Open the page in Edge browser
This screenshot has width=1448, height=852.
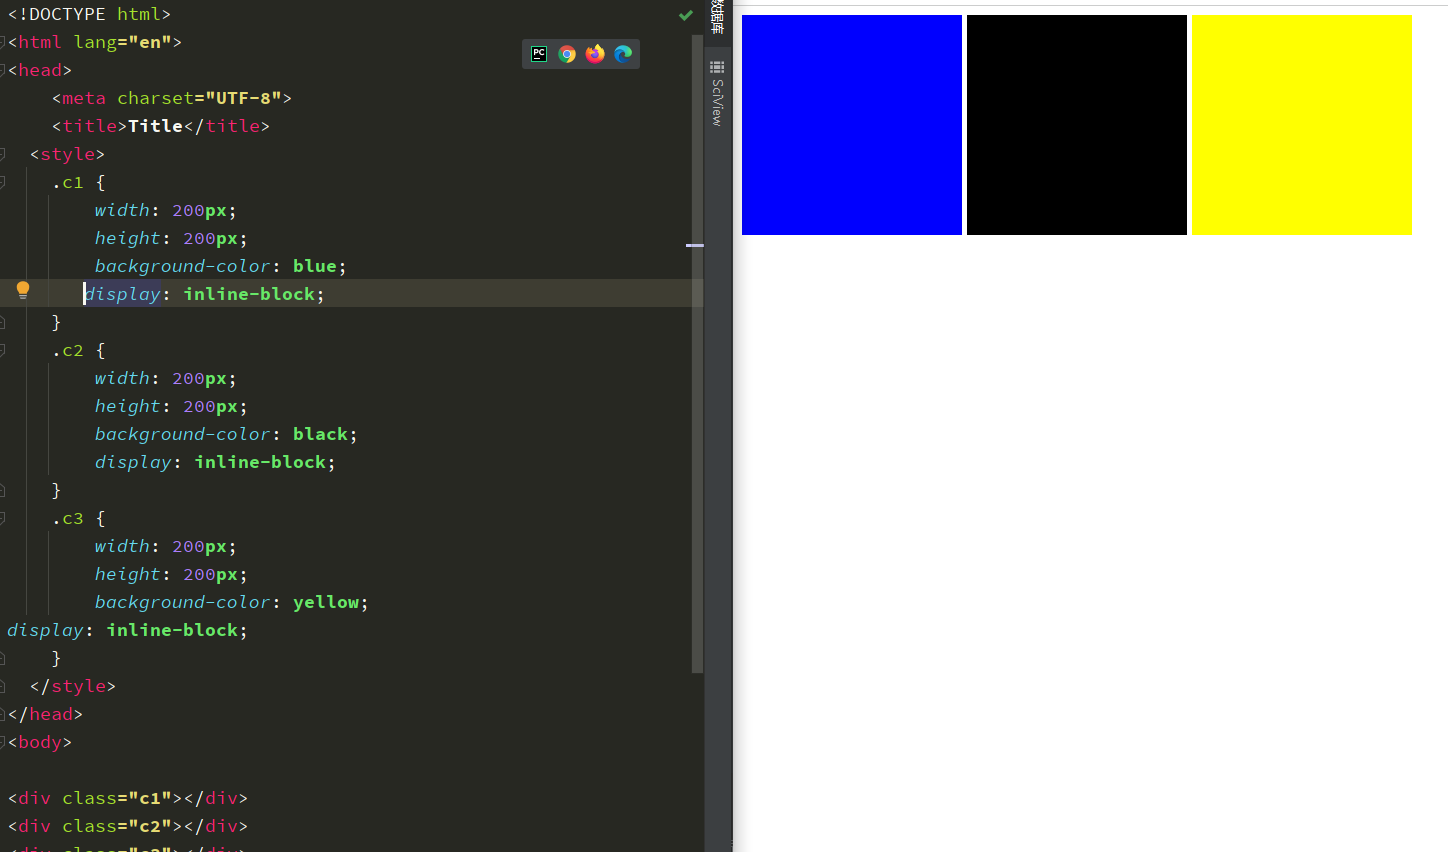(x=623, y=54)
